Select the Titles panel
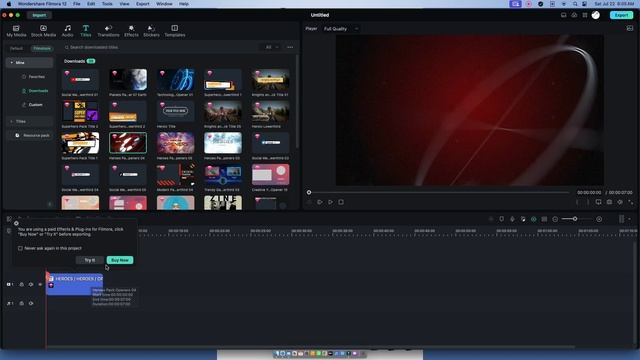Image resolution: width=640 pixels, height=360 pixels. coord(86,31)
